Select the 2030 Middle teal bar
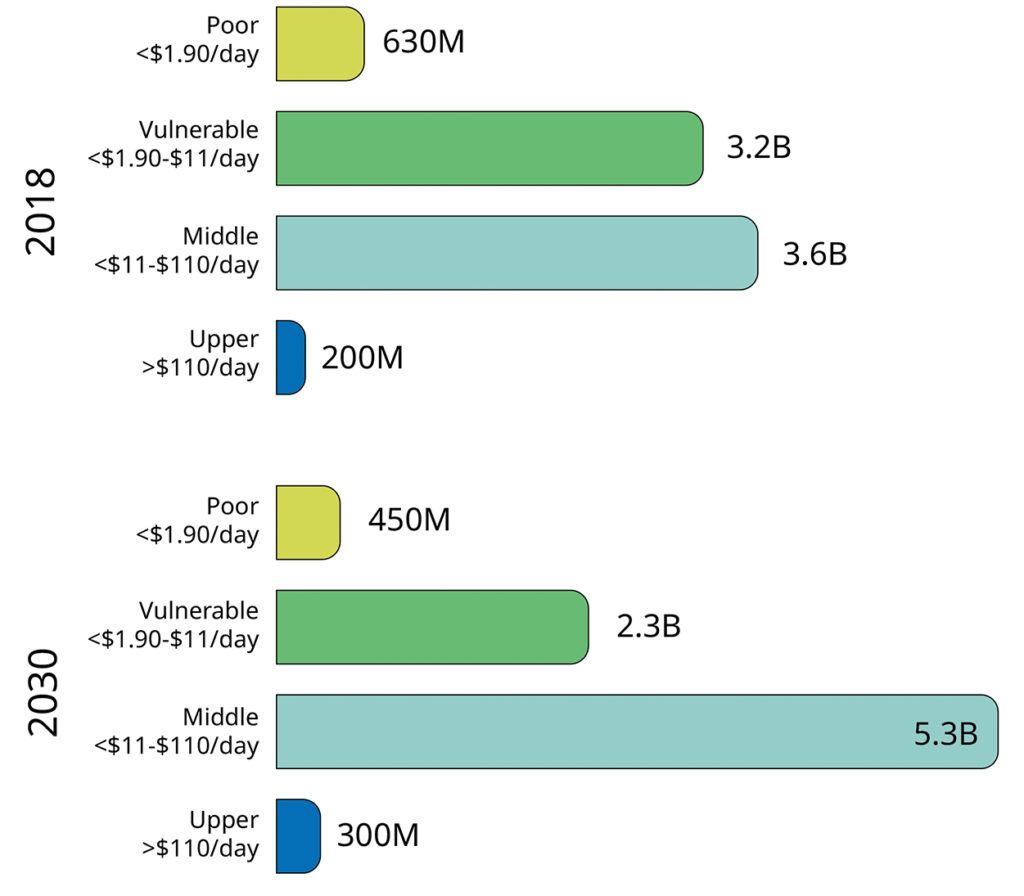The width and height of the screenshot is (1024, 896). [x=637, y=731]
